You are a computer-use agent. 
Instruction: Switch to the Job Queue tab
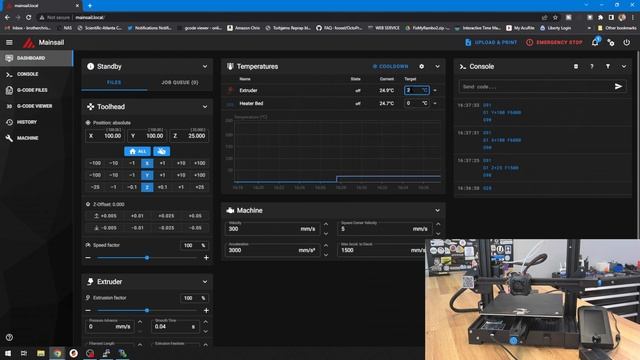[x=180, y=82]
